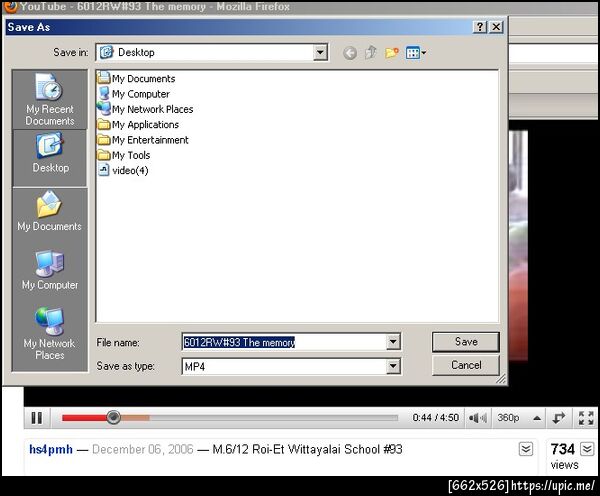This screenshot has width=600, height=496.
Task: Click the video progress scrubber handle
Action: tap(113, 417)
